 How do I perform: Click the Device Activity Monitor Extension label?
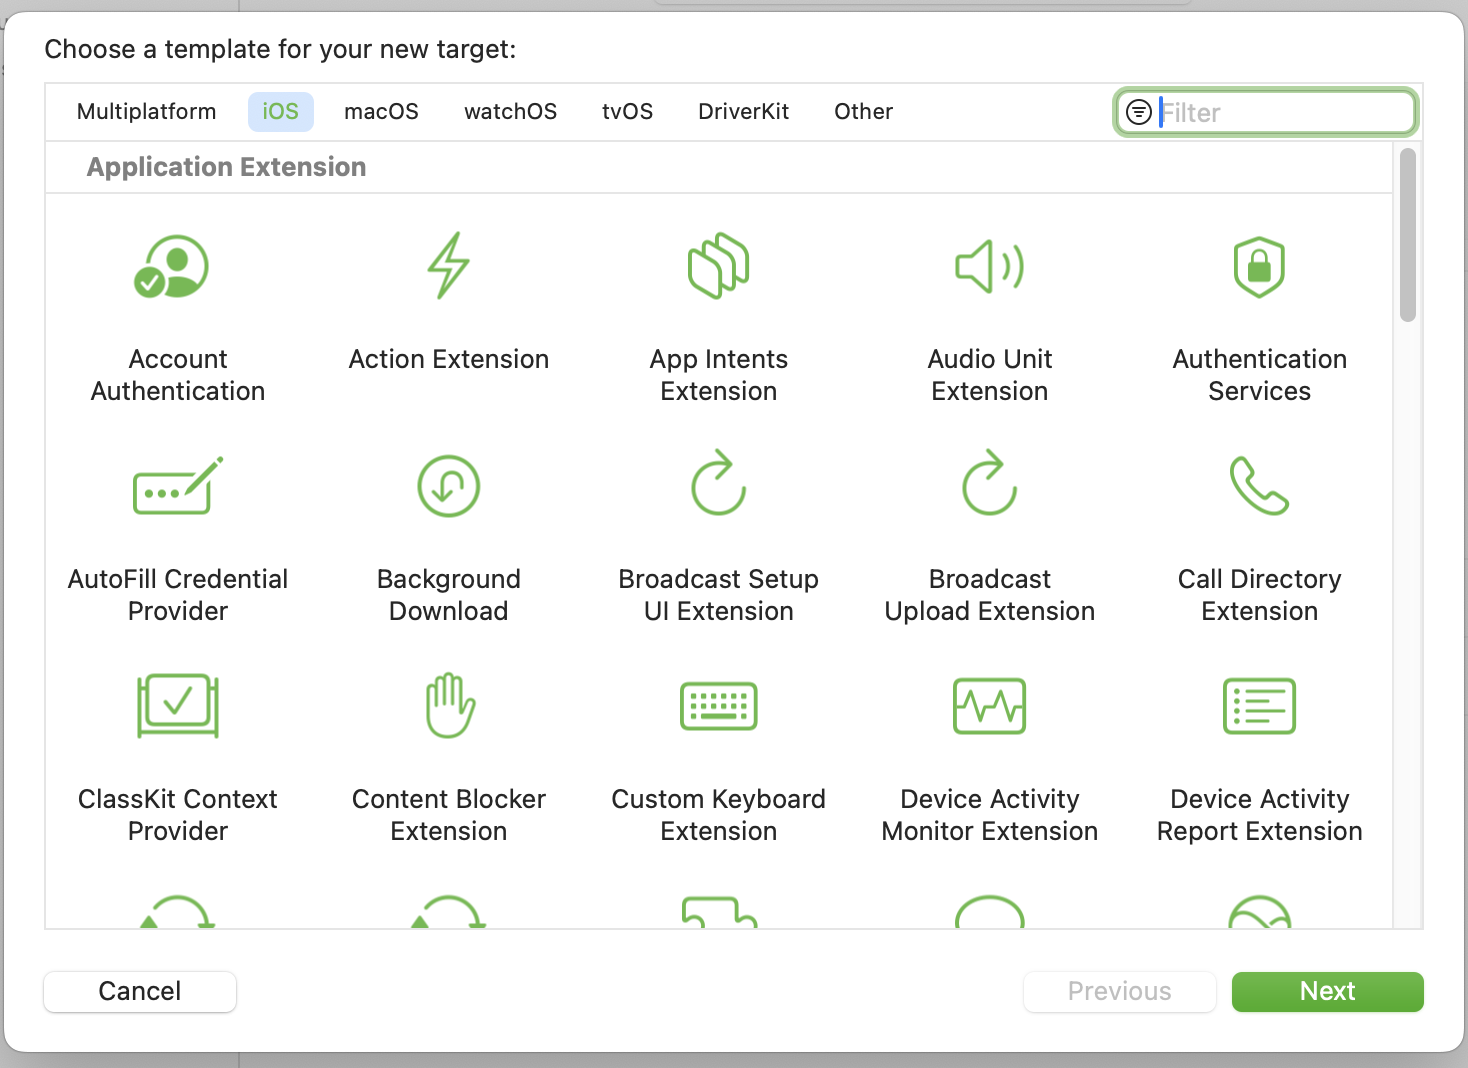coord(990,815)
